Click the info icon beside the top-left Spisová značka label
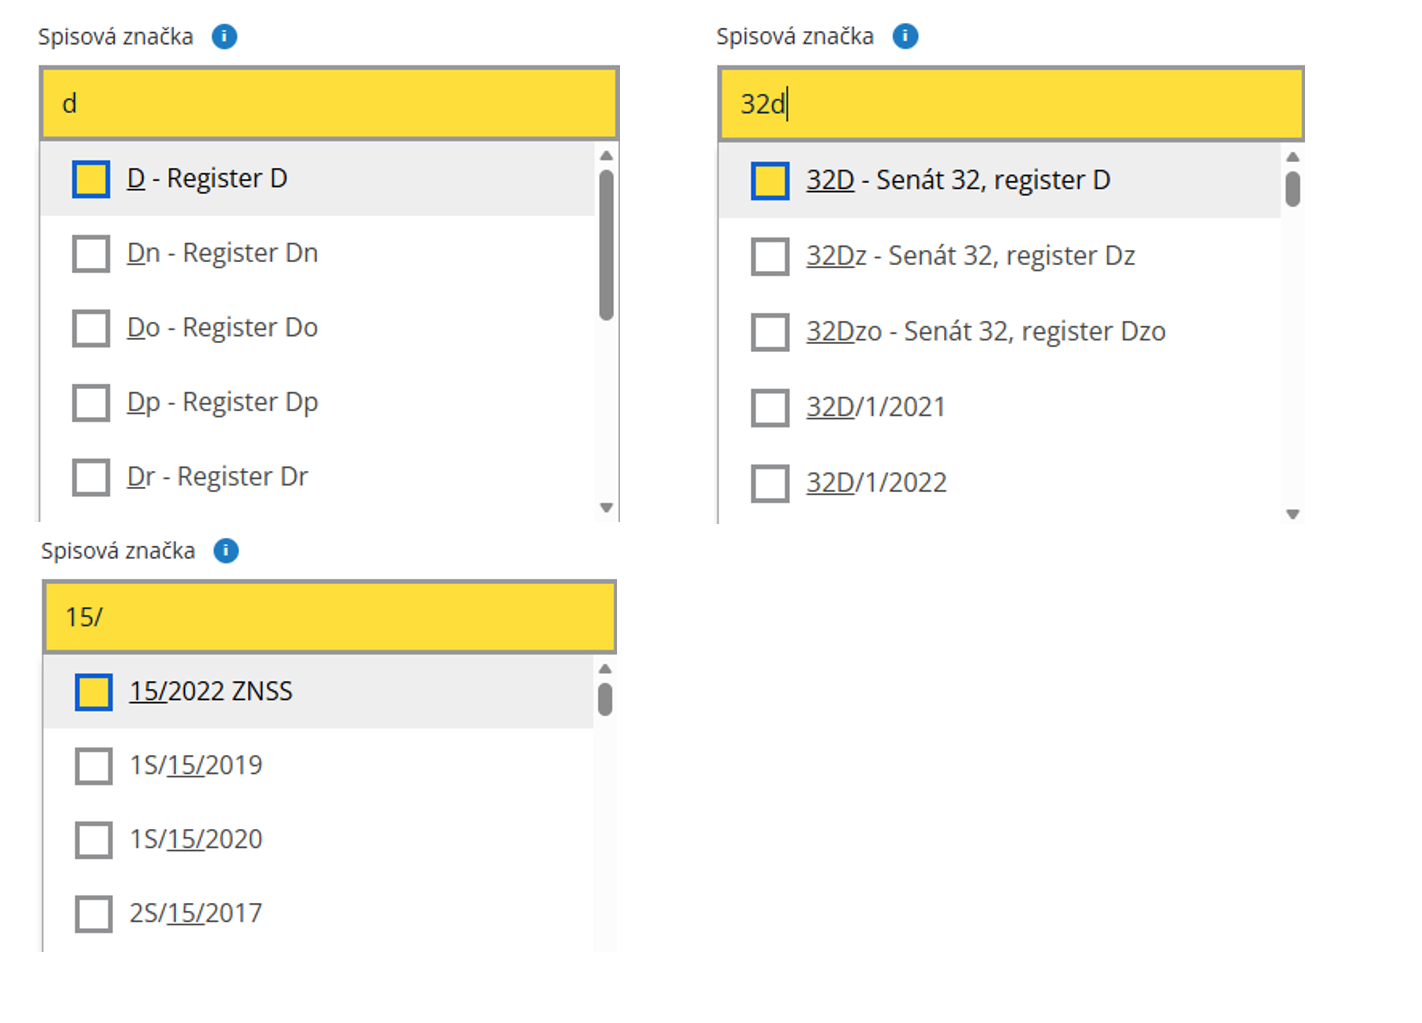Screen dimensions: 1422x1023 click(224, 37)
